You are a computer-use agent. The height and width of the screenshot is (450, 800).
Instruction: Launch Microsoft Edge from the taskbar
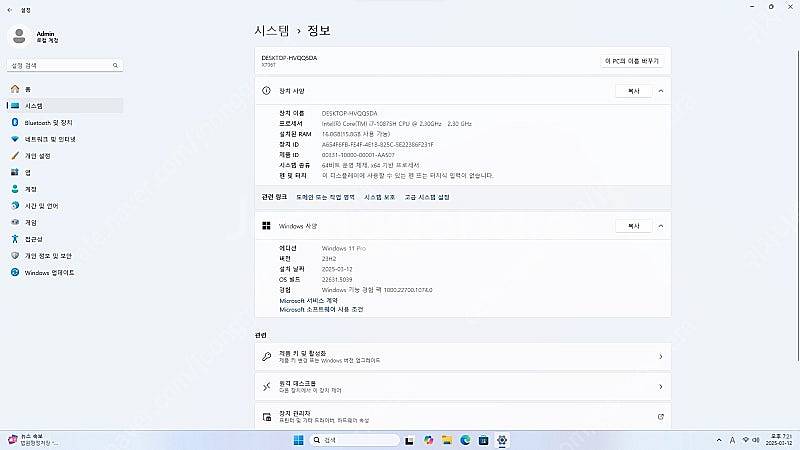tap(465, 440)
